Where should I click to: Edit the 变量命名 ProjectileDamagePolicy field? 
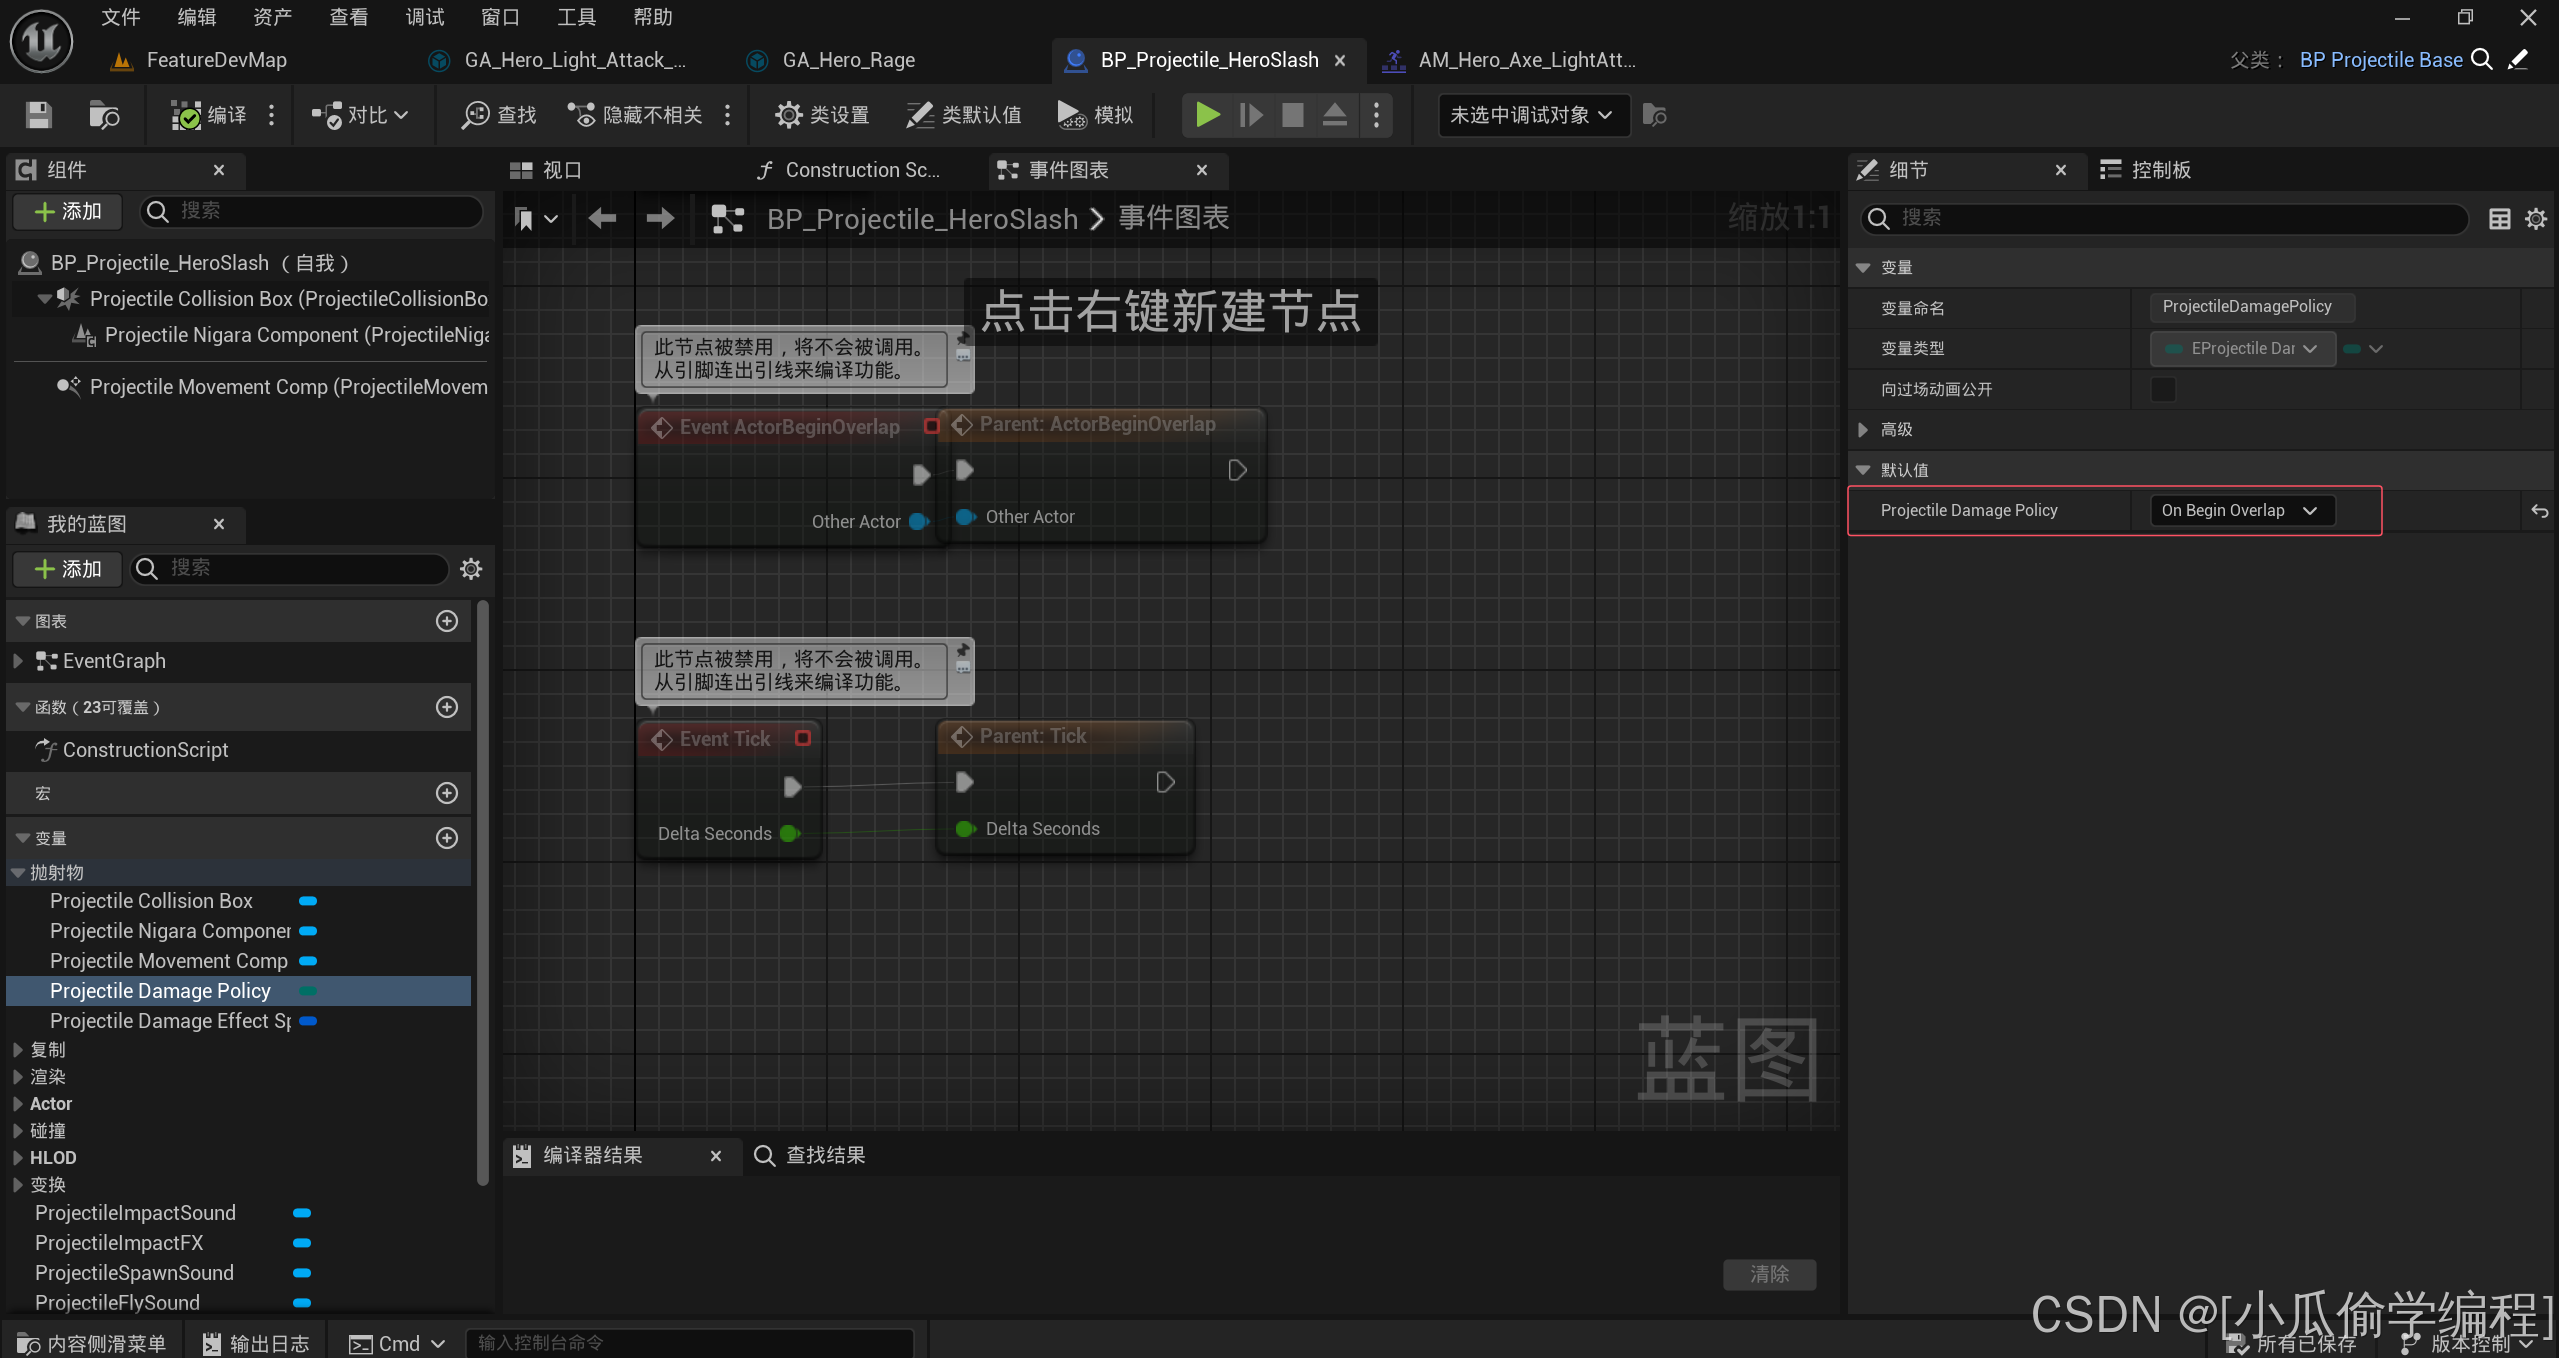click(x=2252, y=307)
